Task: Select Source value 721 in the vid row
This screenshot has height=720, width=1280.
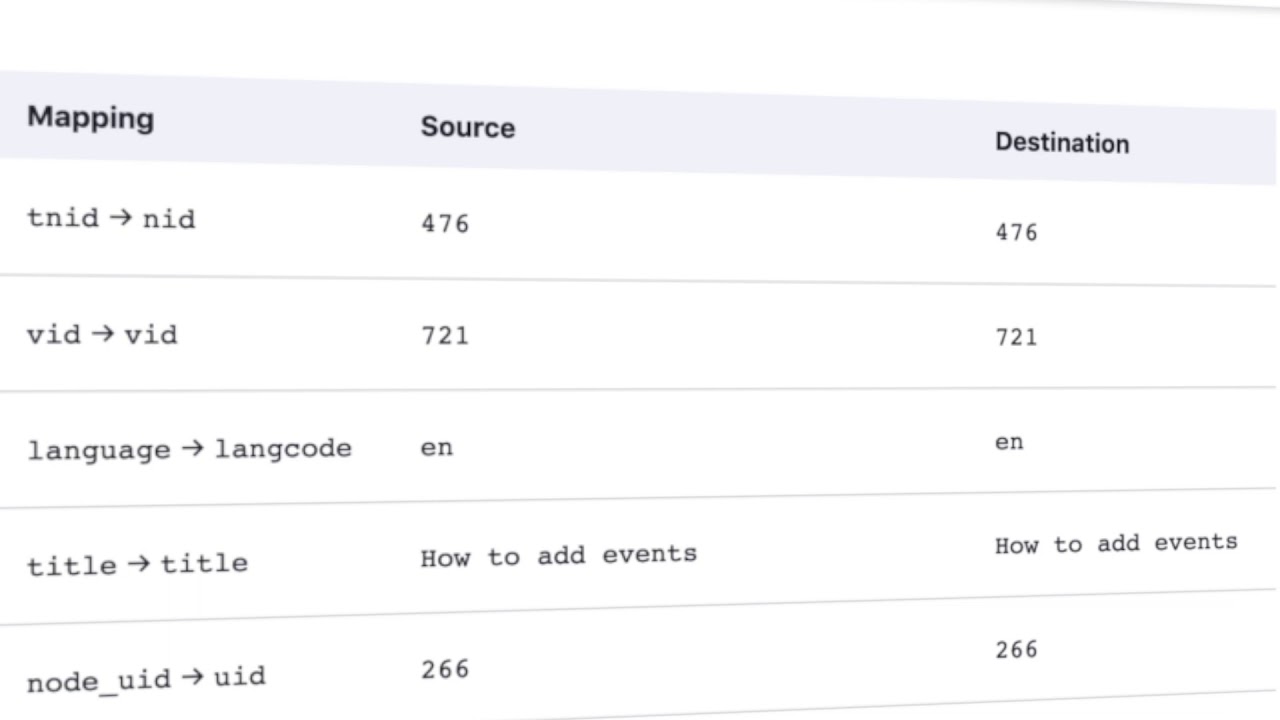Action: coord(445,335)
